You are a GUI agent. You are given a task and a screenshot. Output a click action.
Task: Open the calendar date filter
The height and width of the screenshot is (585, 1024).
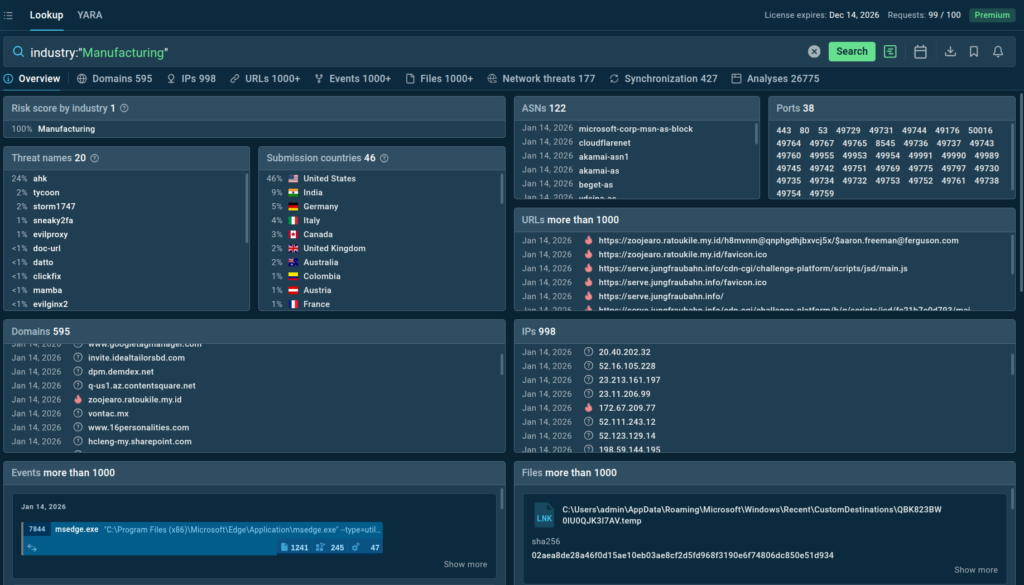[x=921, y=51]
